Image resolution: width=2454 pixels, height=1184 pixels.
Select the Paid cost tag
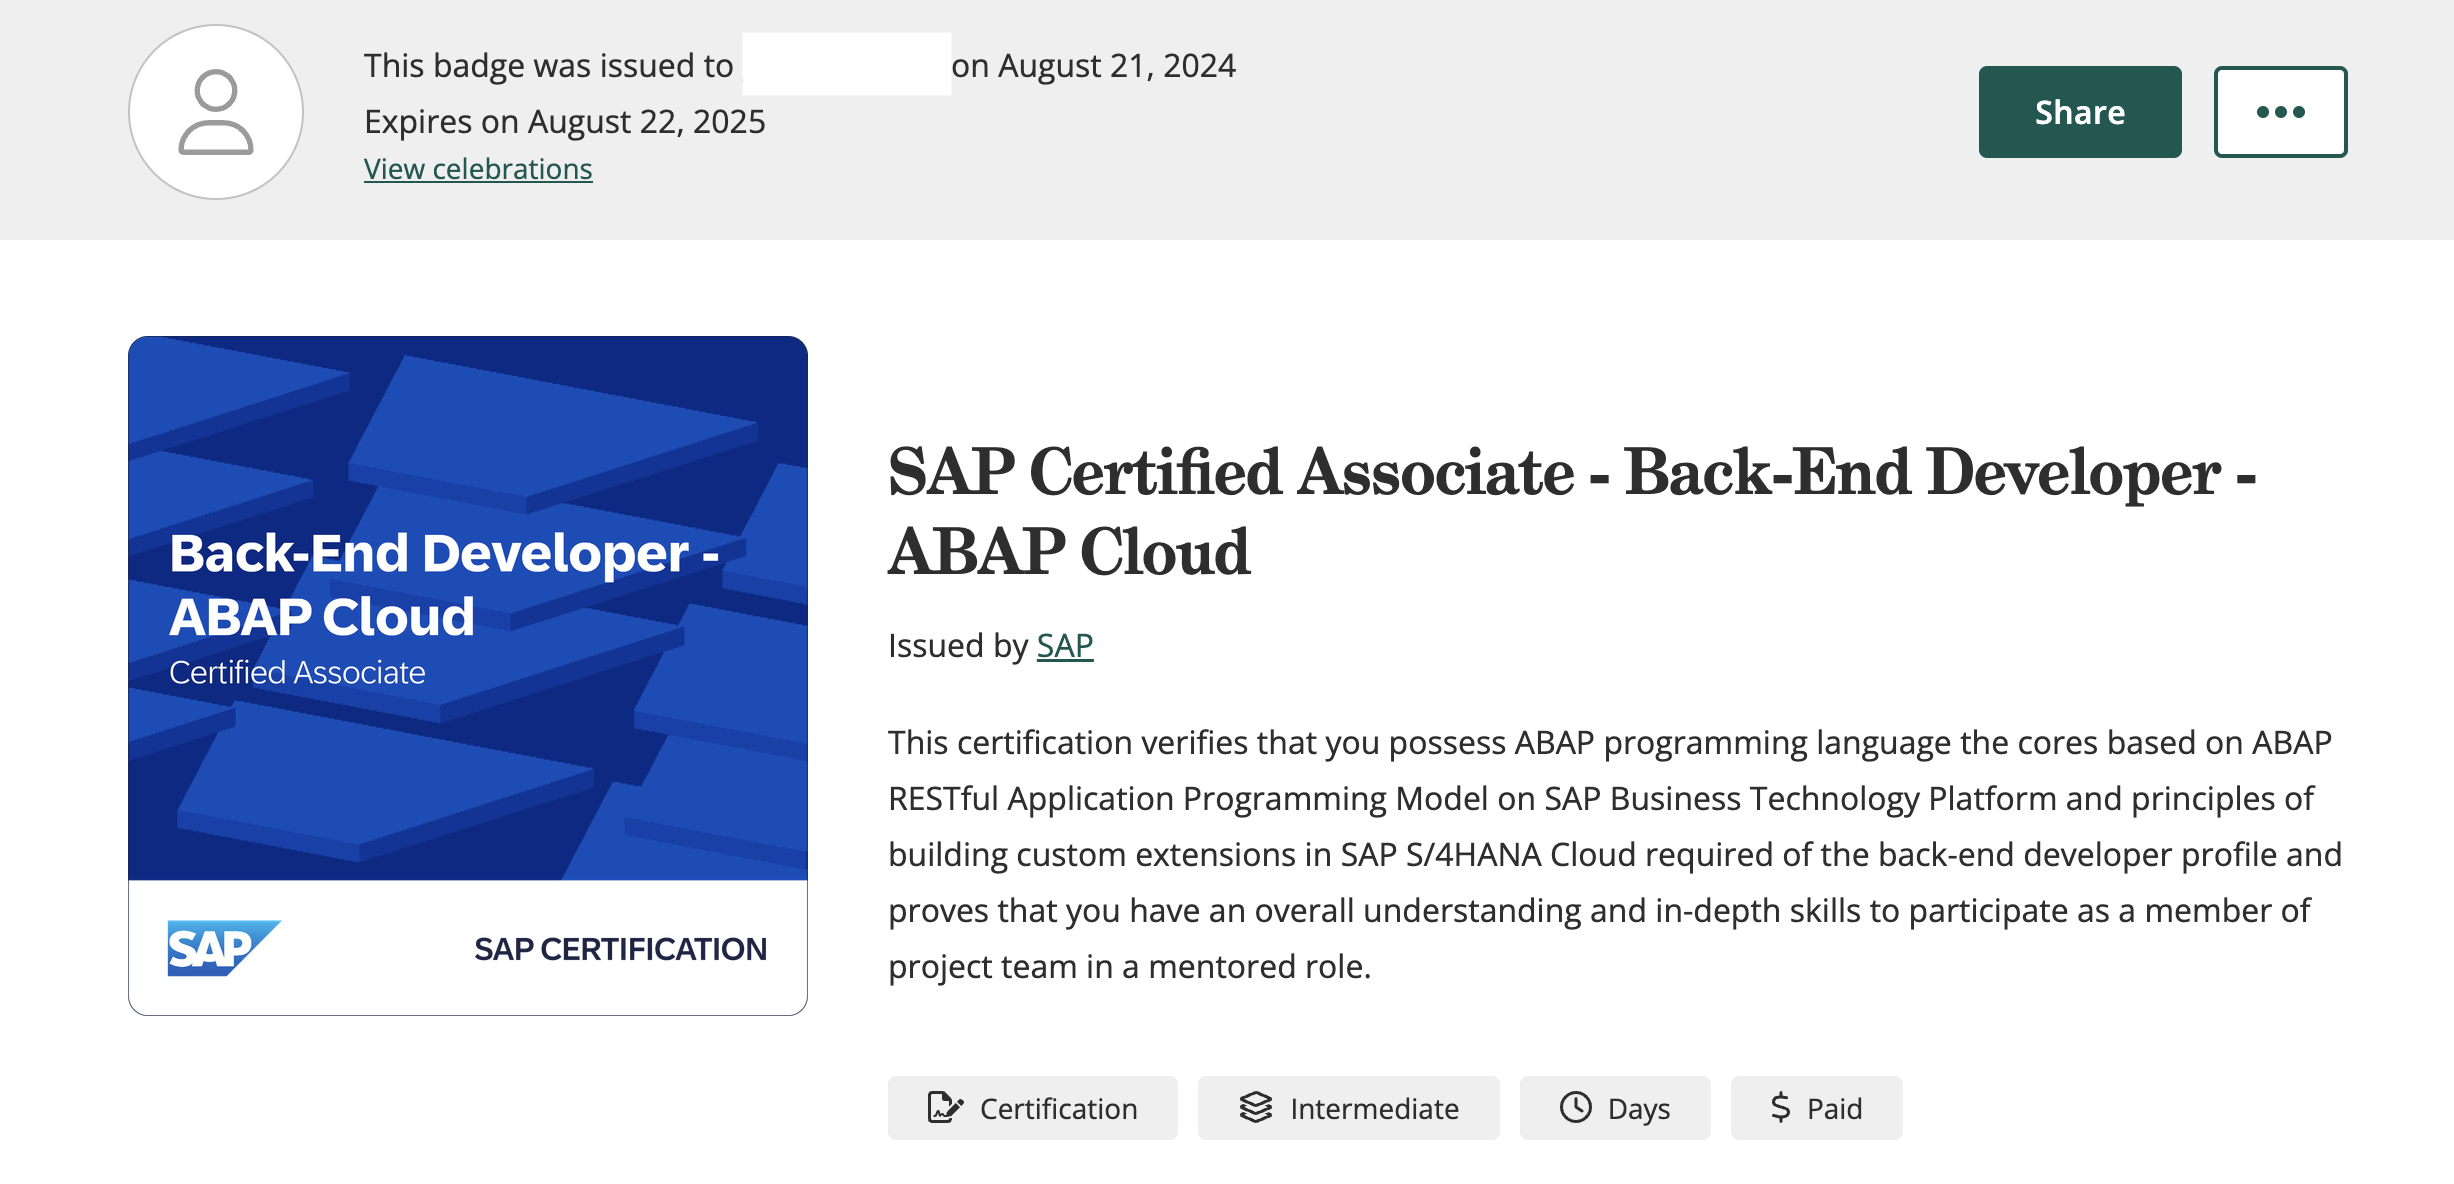[x=1834, y=1108]
